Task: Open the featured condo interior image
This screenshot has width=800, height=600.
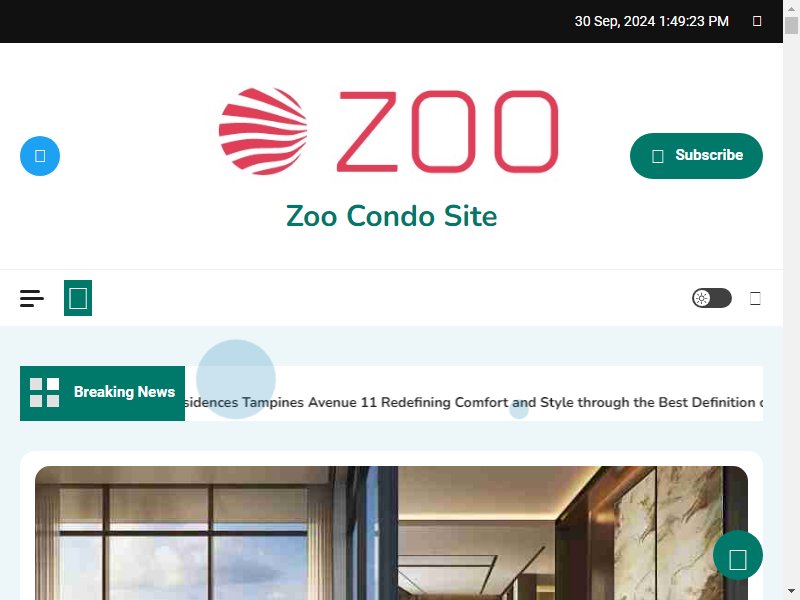Action: [x=391, y=533]
